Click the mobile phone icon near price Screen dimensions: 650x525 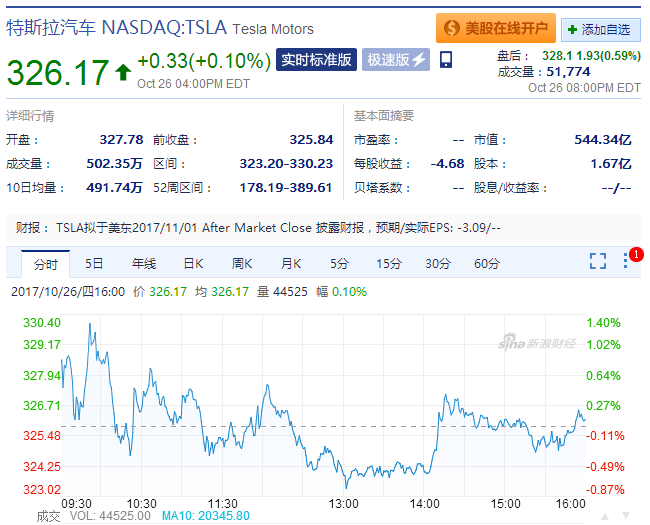coord(446,60)
